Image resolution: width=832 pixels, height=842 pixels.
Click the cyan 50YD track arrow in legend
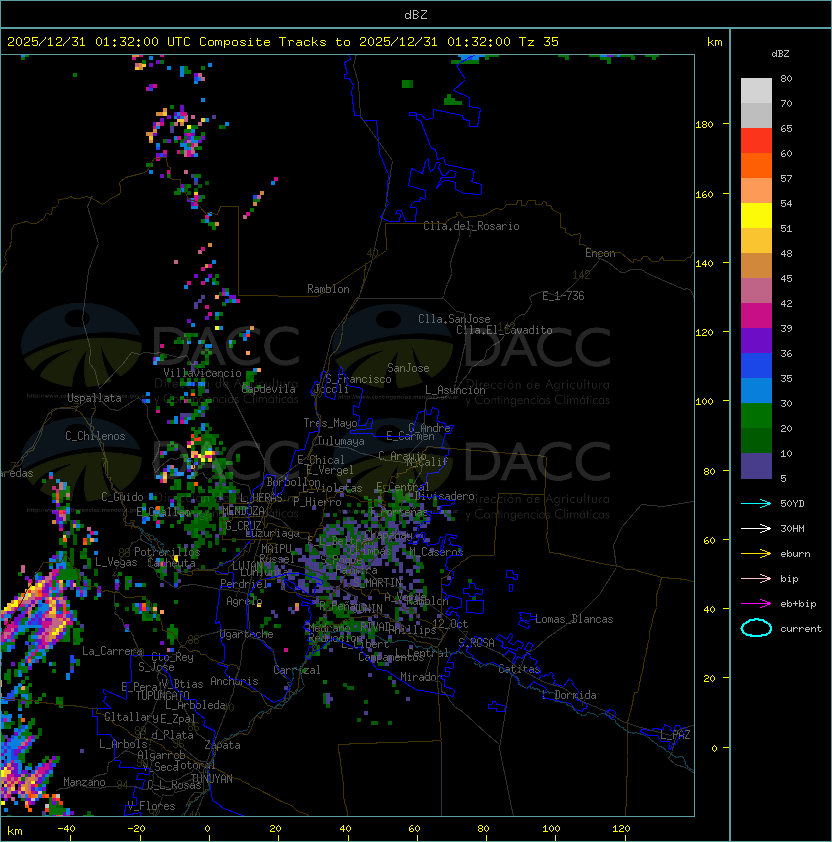[x=756, y=503]
